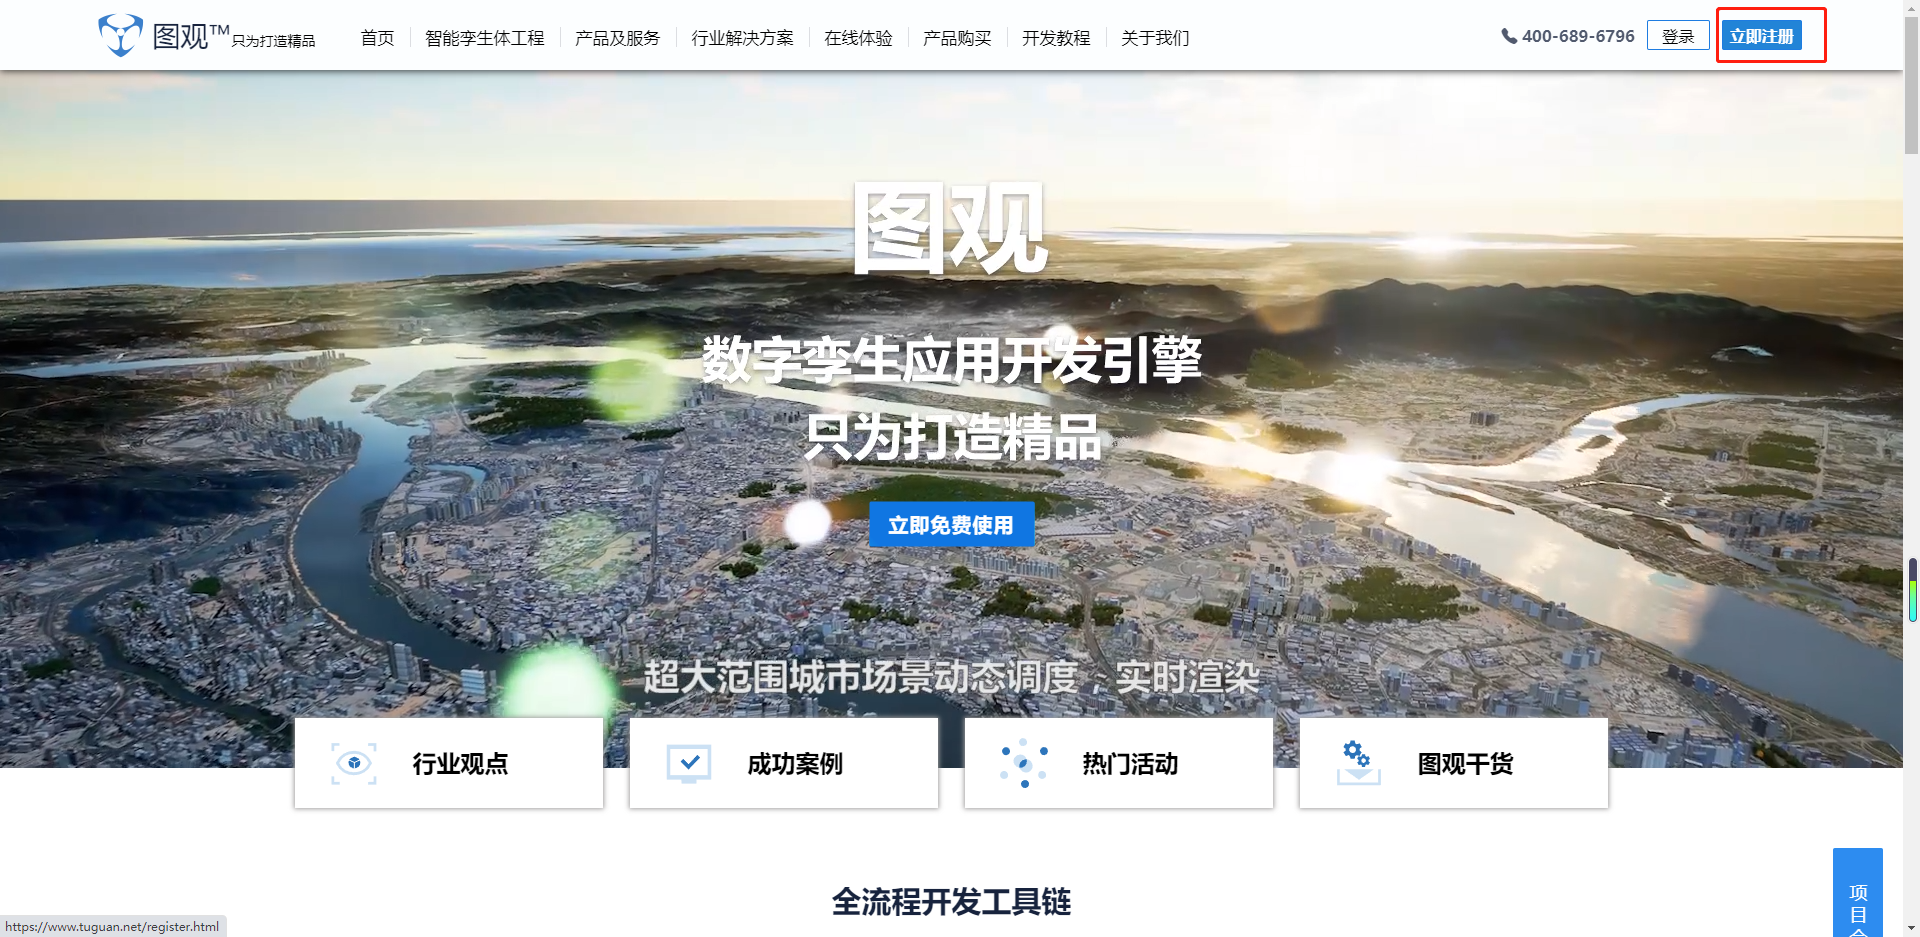Open 开发教程 in navigation bar
1920x937 pixels.
pyautogui.click(x=1056, y=38)
